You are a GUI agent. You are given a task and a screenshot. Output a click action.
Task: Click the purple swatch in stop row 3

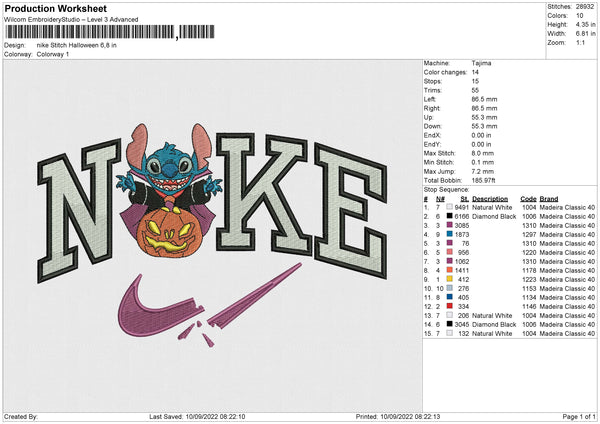[450, 225]
